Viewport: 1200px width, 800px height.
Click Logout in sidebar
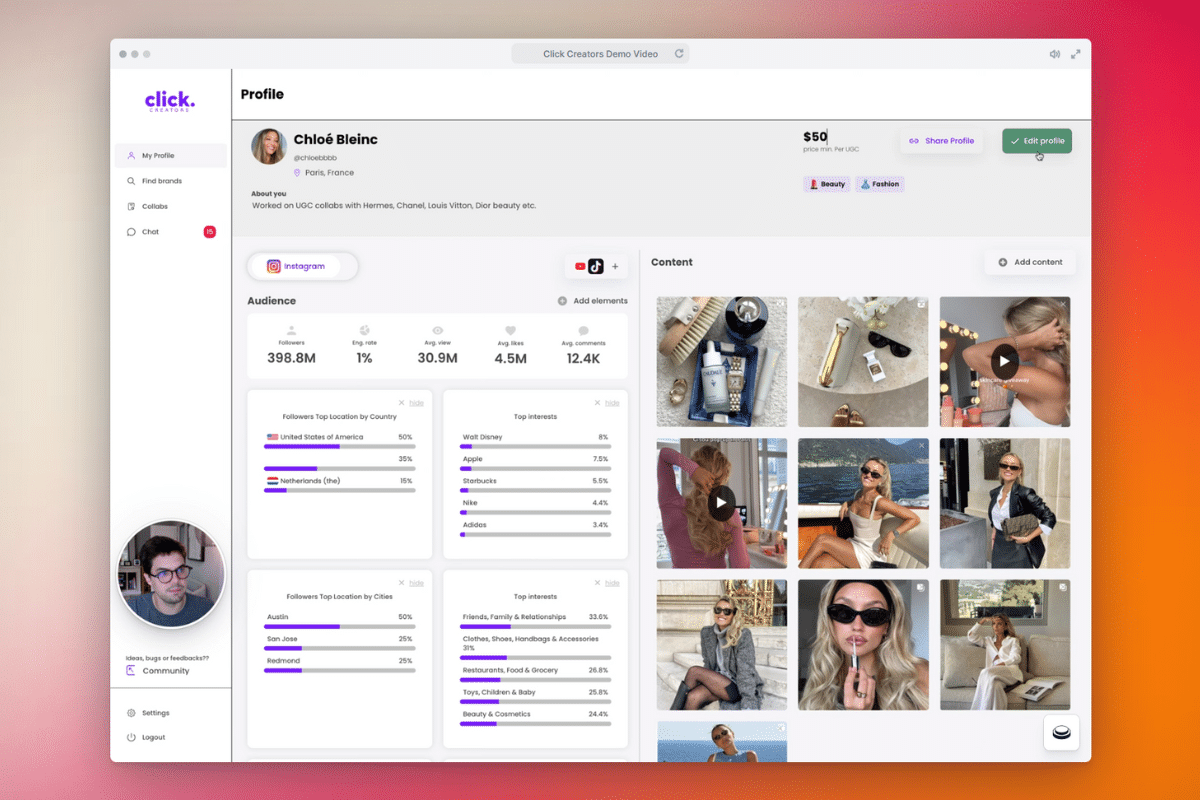(146, 737)
